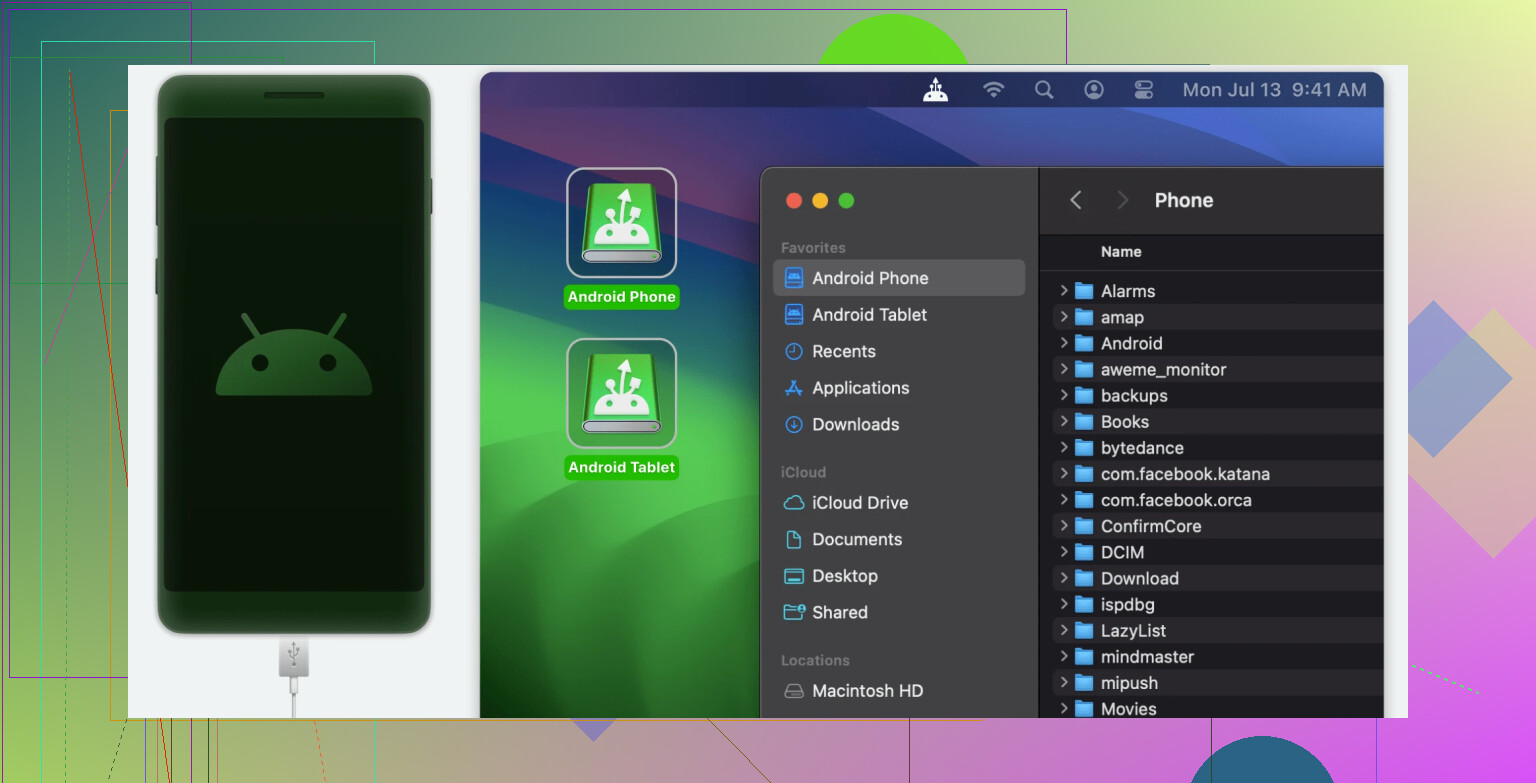Select the bytedance folder icon
The width and height of the screenshot is (1536, 783).
(x=1084, y=448)
